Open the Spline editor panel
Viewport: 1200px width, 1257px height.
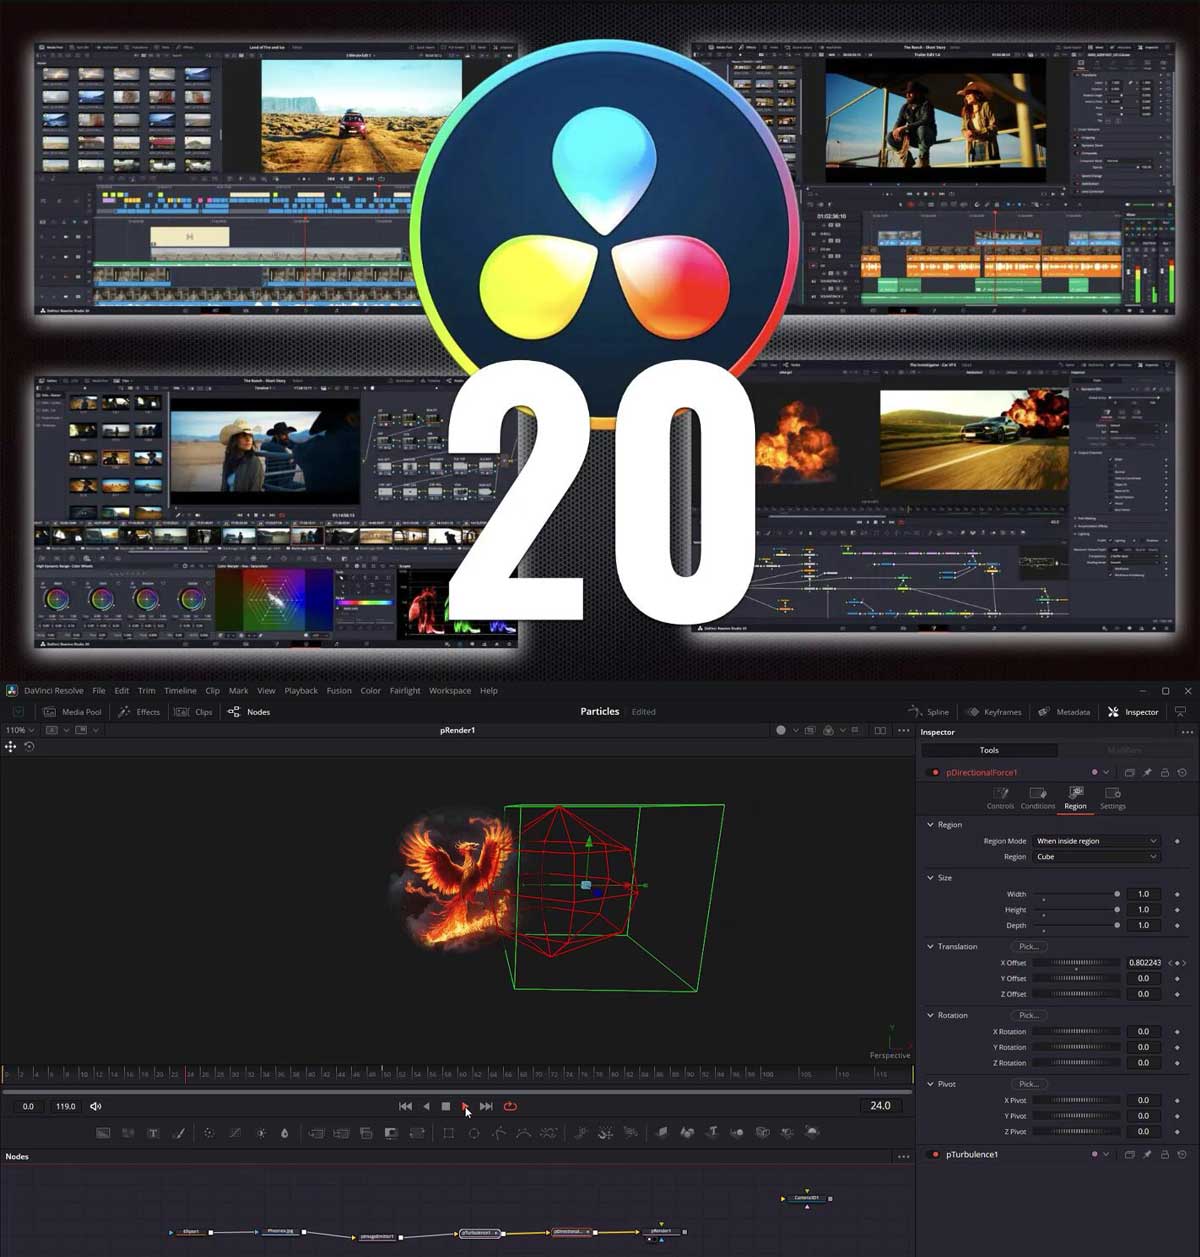pos(928,712)
